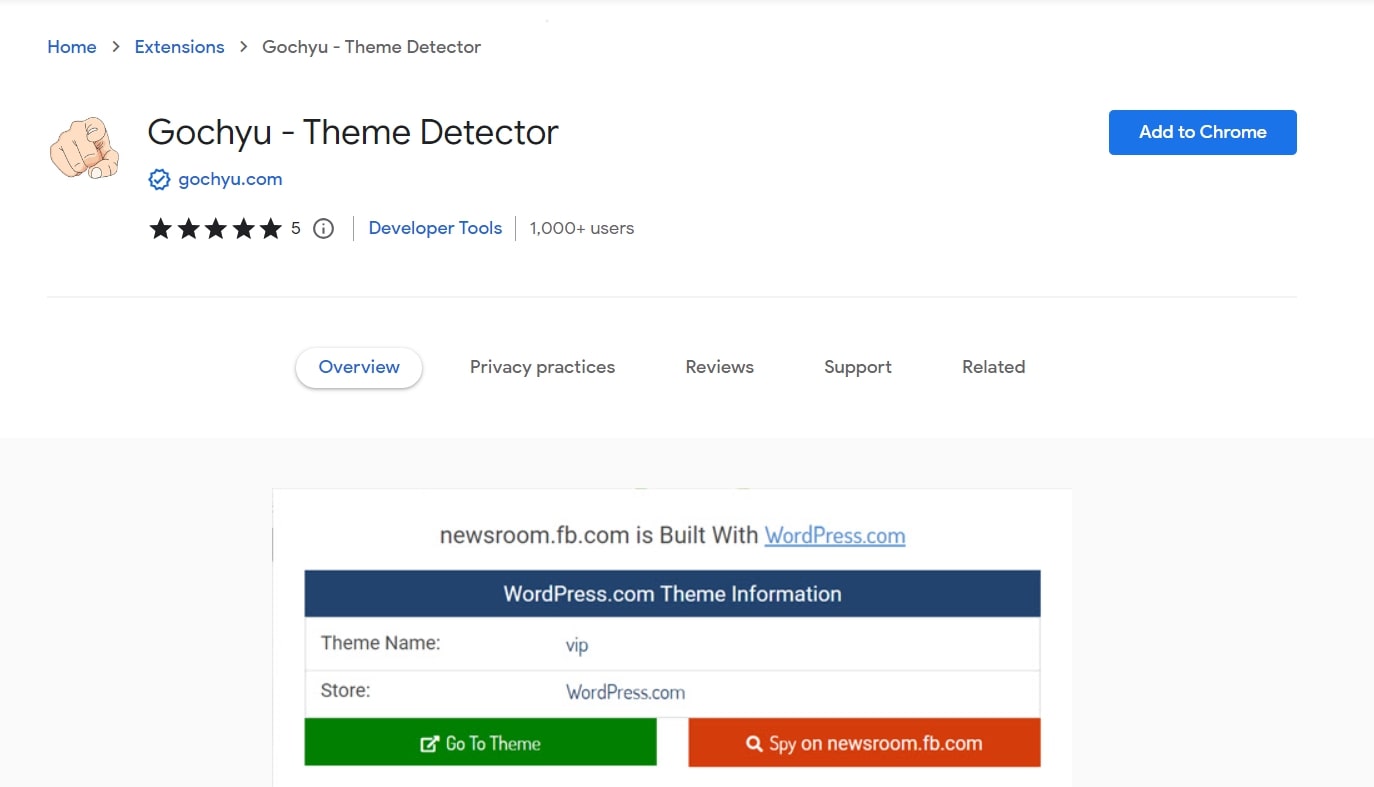Click the Theme Name: label
Screen dimensions: 1374x787
[380, 643]
